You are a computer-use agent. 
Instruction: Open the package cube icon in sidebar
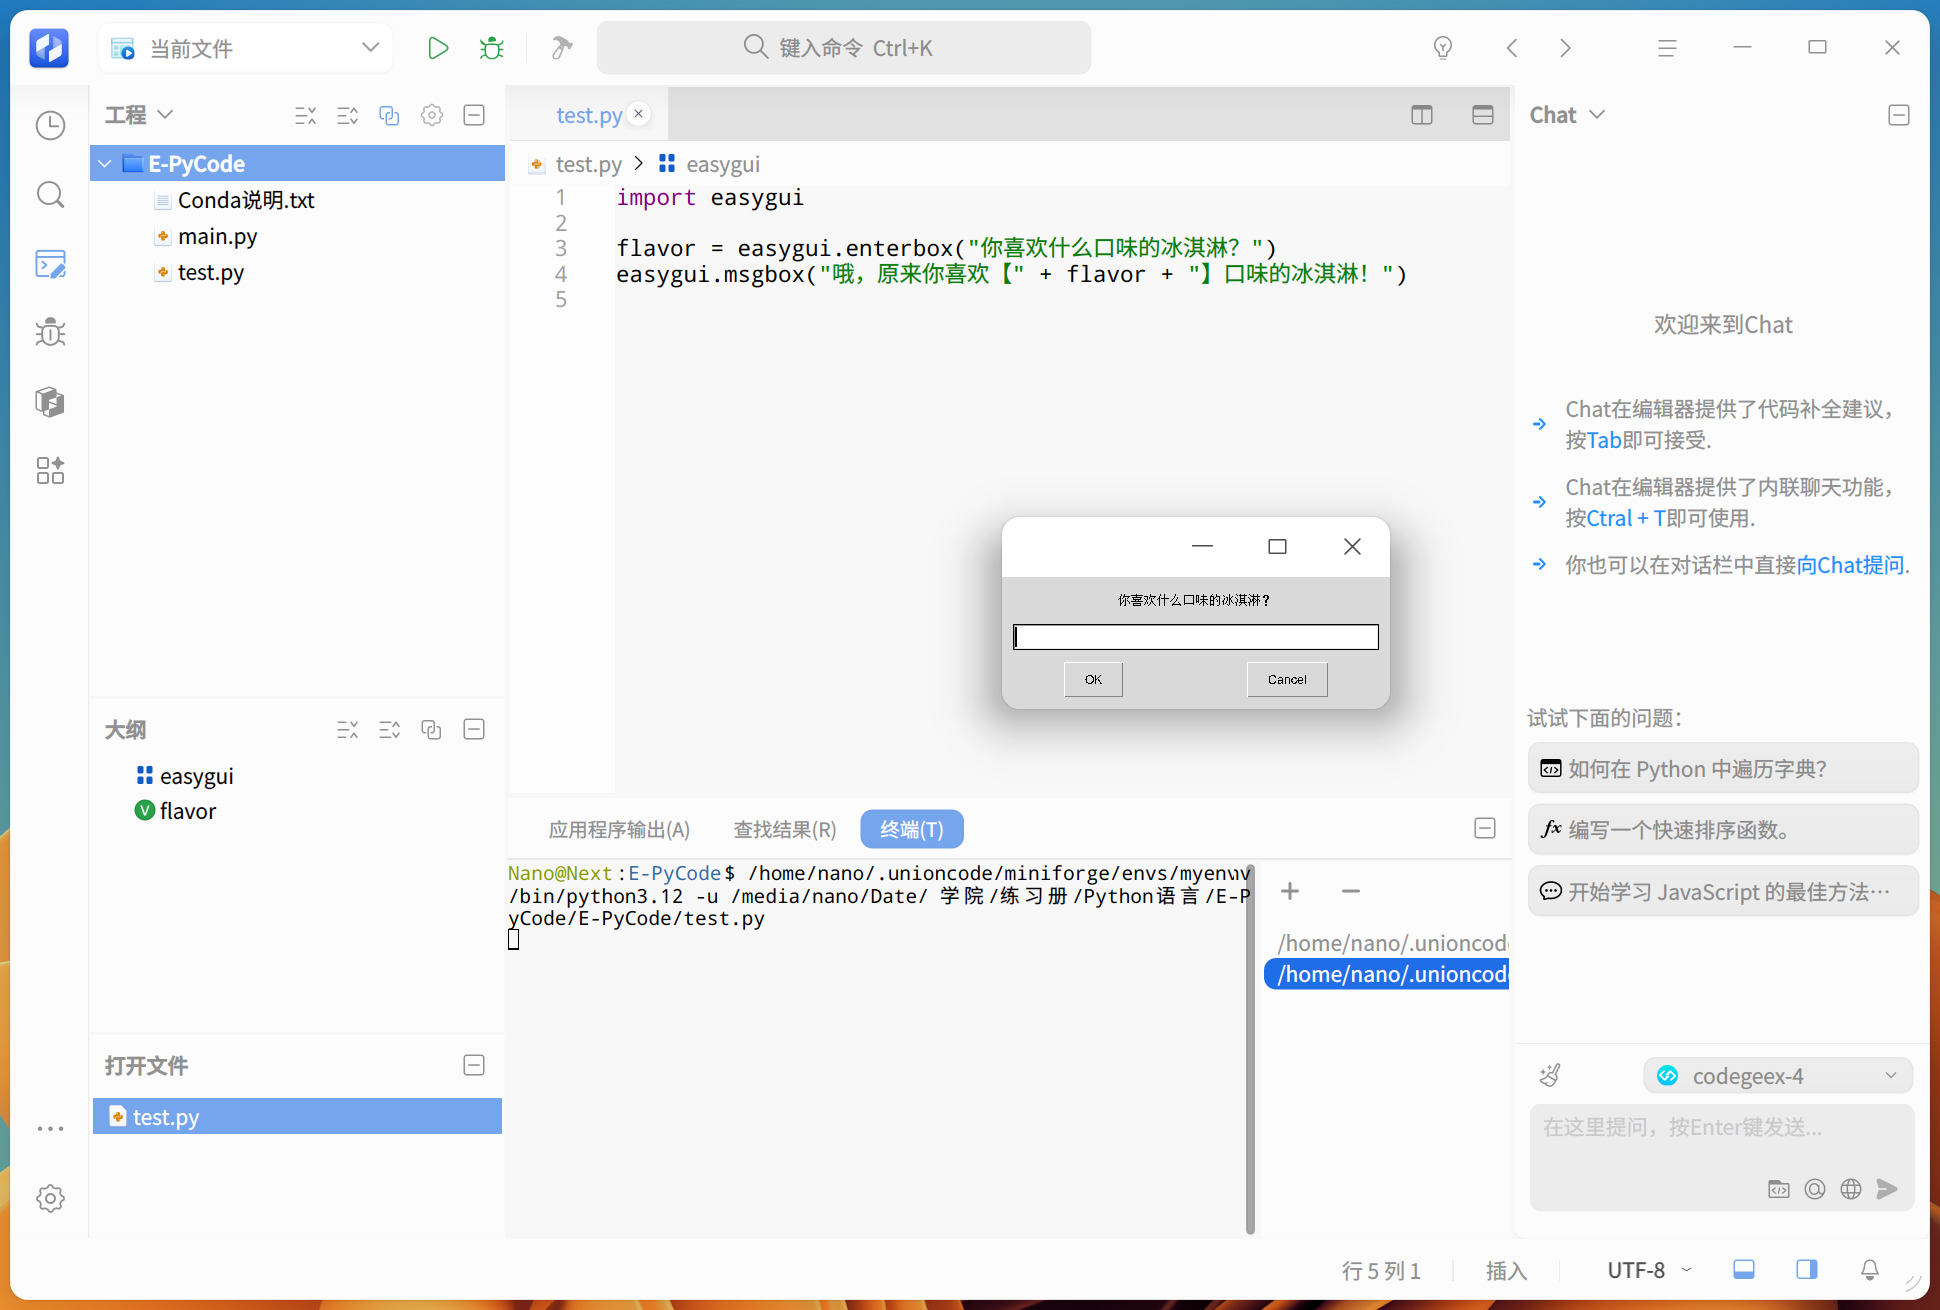click(x=50, y=402)
